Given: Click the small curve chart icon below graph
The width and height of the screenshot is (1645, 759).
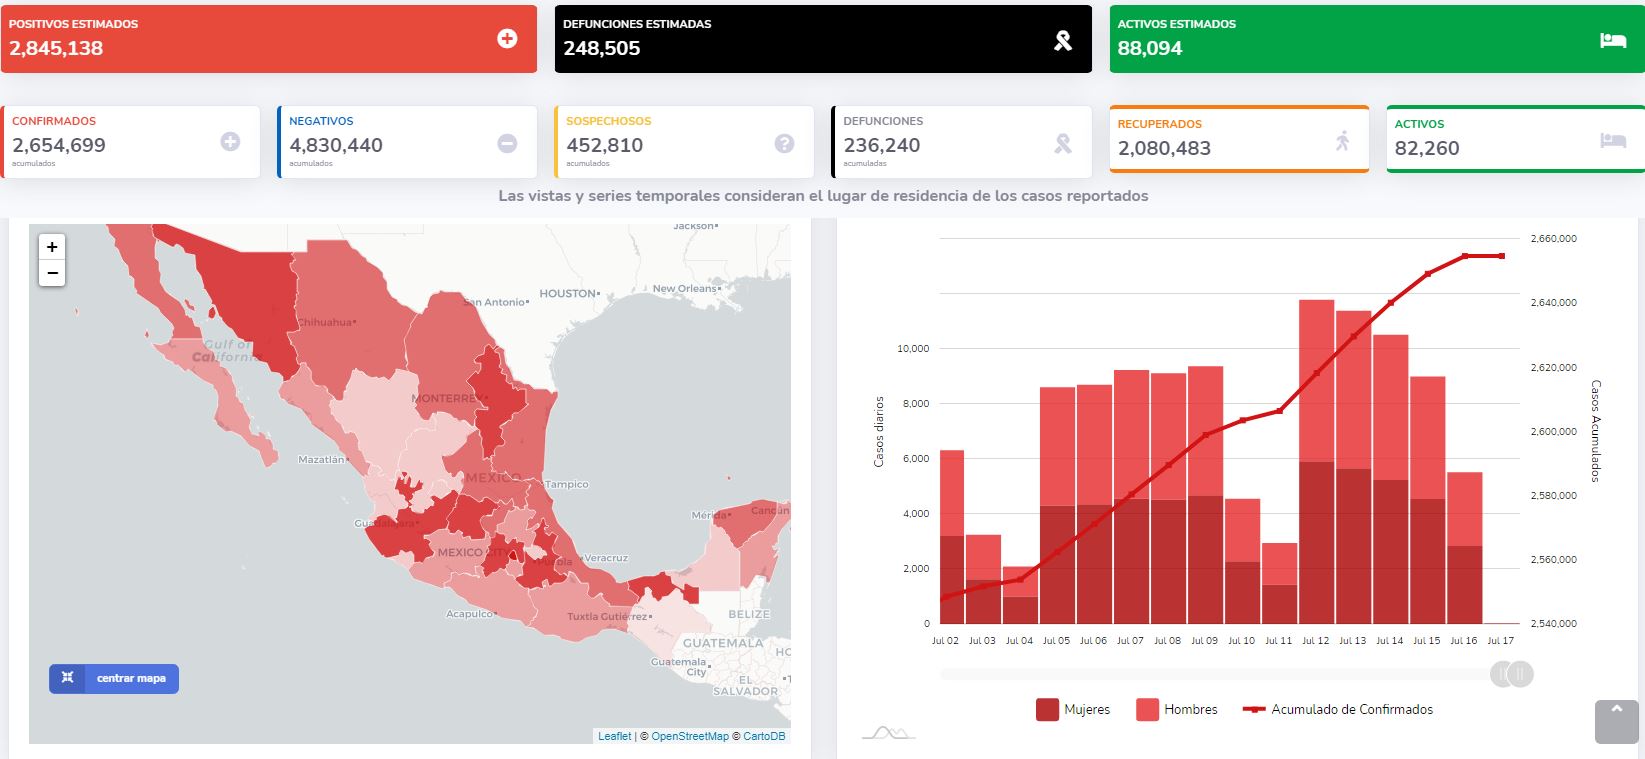Looking at the screenshot, I should click(888, 733).
